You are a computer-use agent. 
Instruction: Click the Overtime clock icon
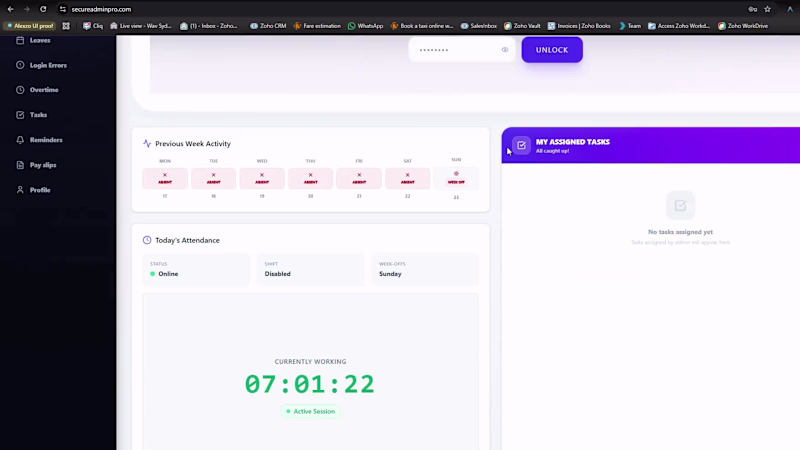pos(20,90)
